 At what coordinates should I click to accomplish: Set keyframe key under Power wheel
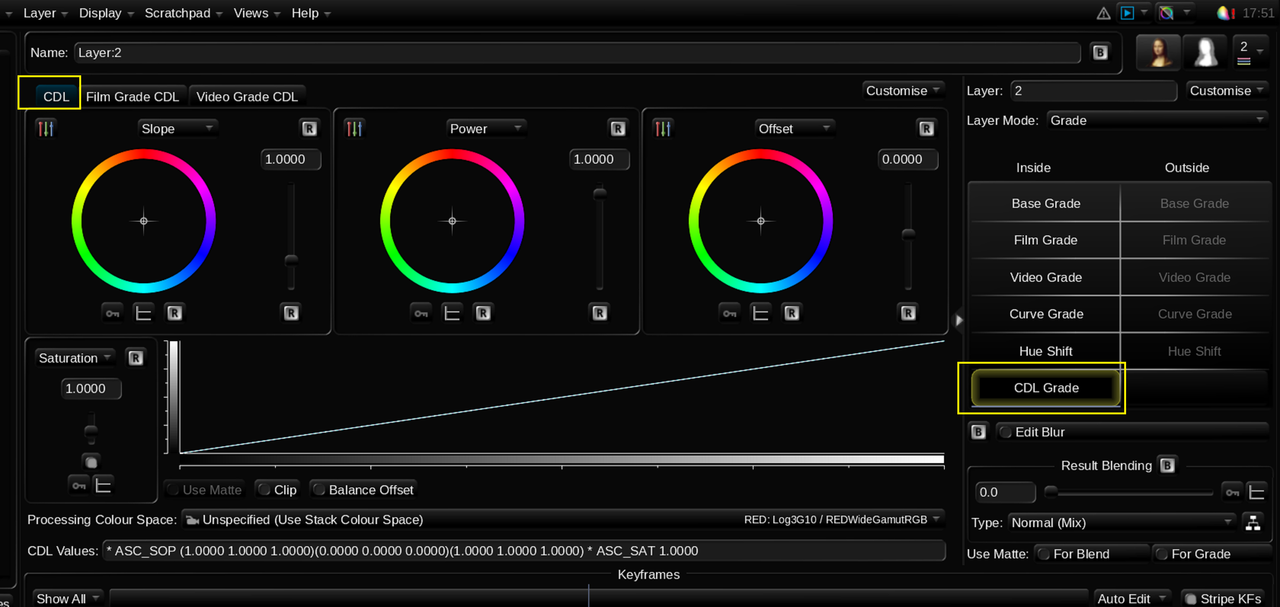[422, 313]
